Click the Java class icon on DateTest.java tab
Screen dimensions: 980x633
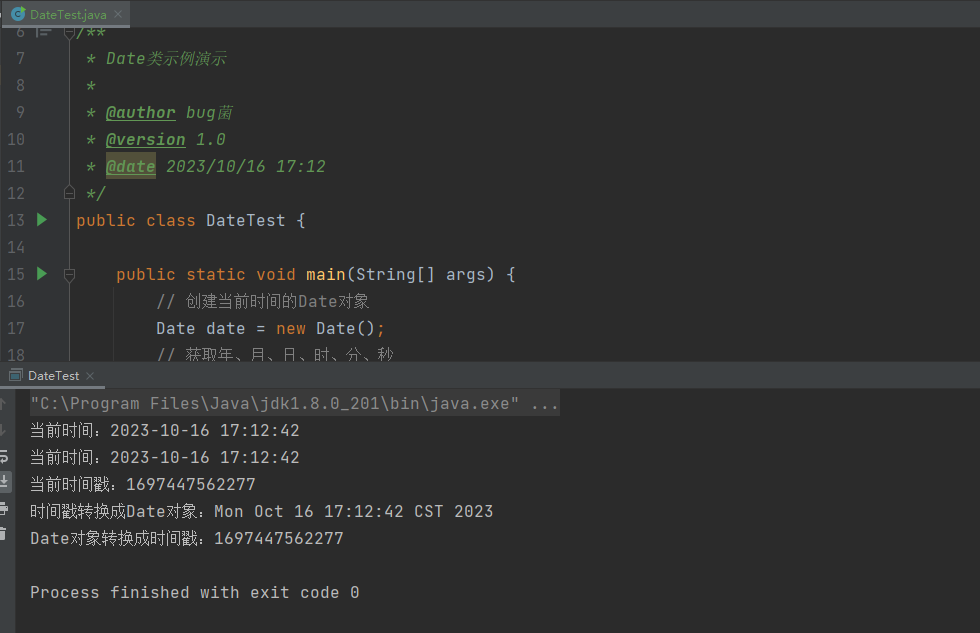click(x=18, y=14)
